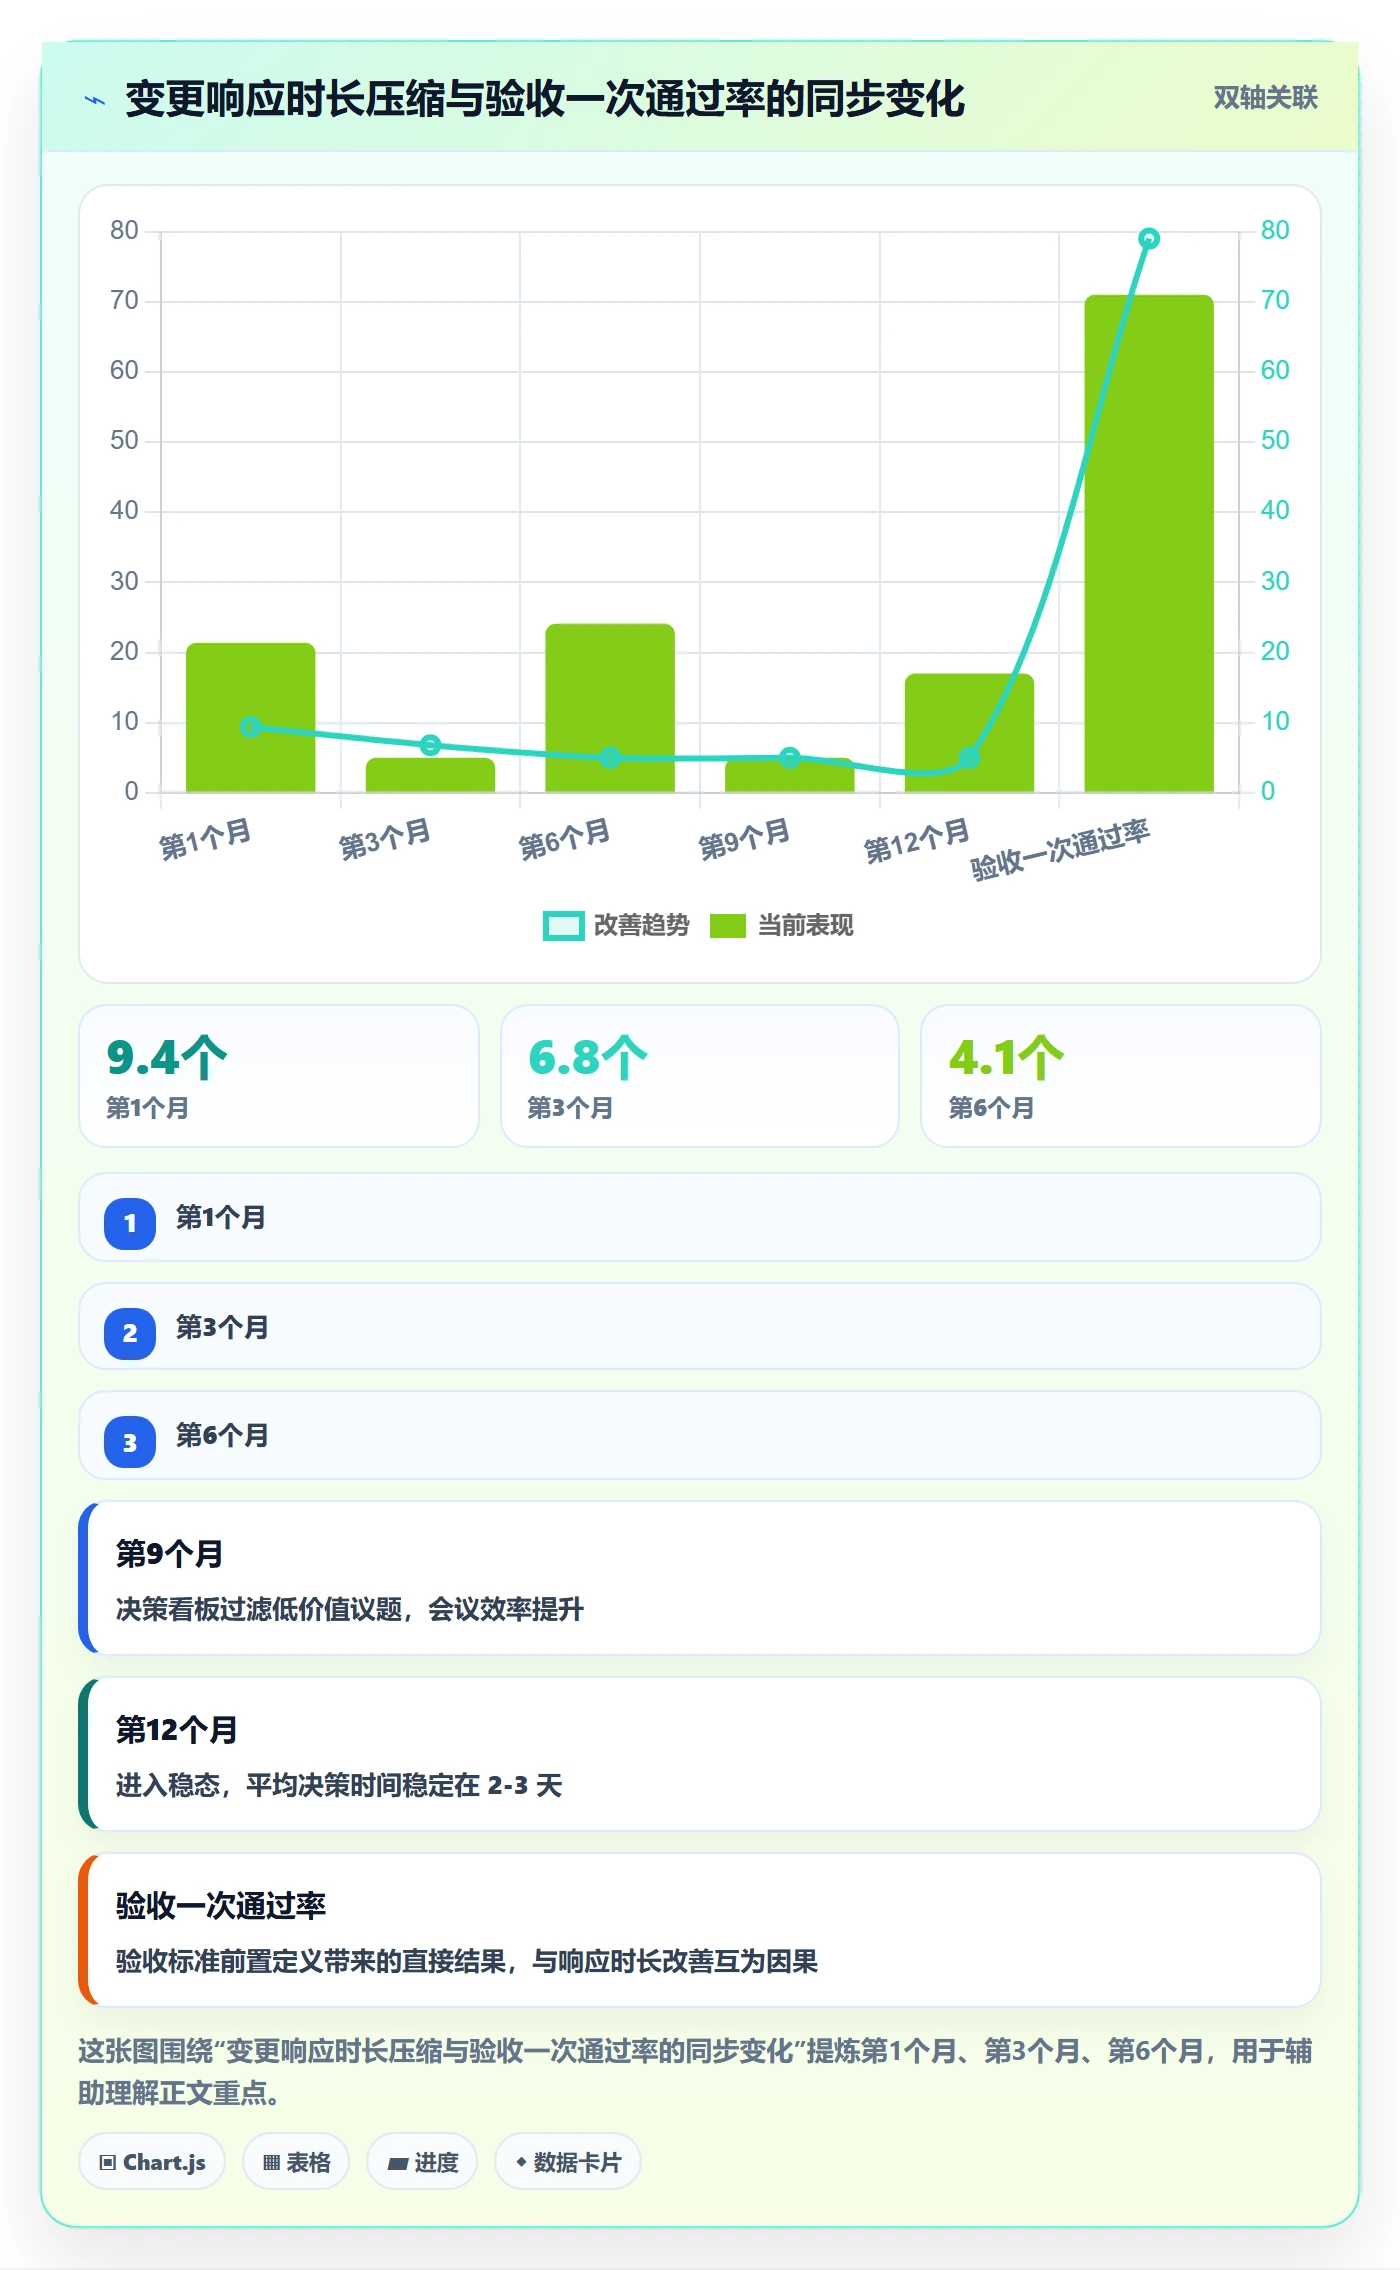
Task: Click the 数据卡片 tag diamond icon
Action: point(521,2162)
